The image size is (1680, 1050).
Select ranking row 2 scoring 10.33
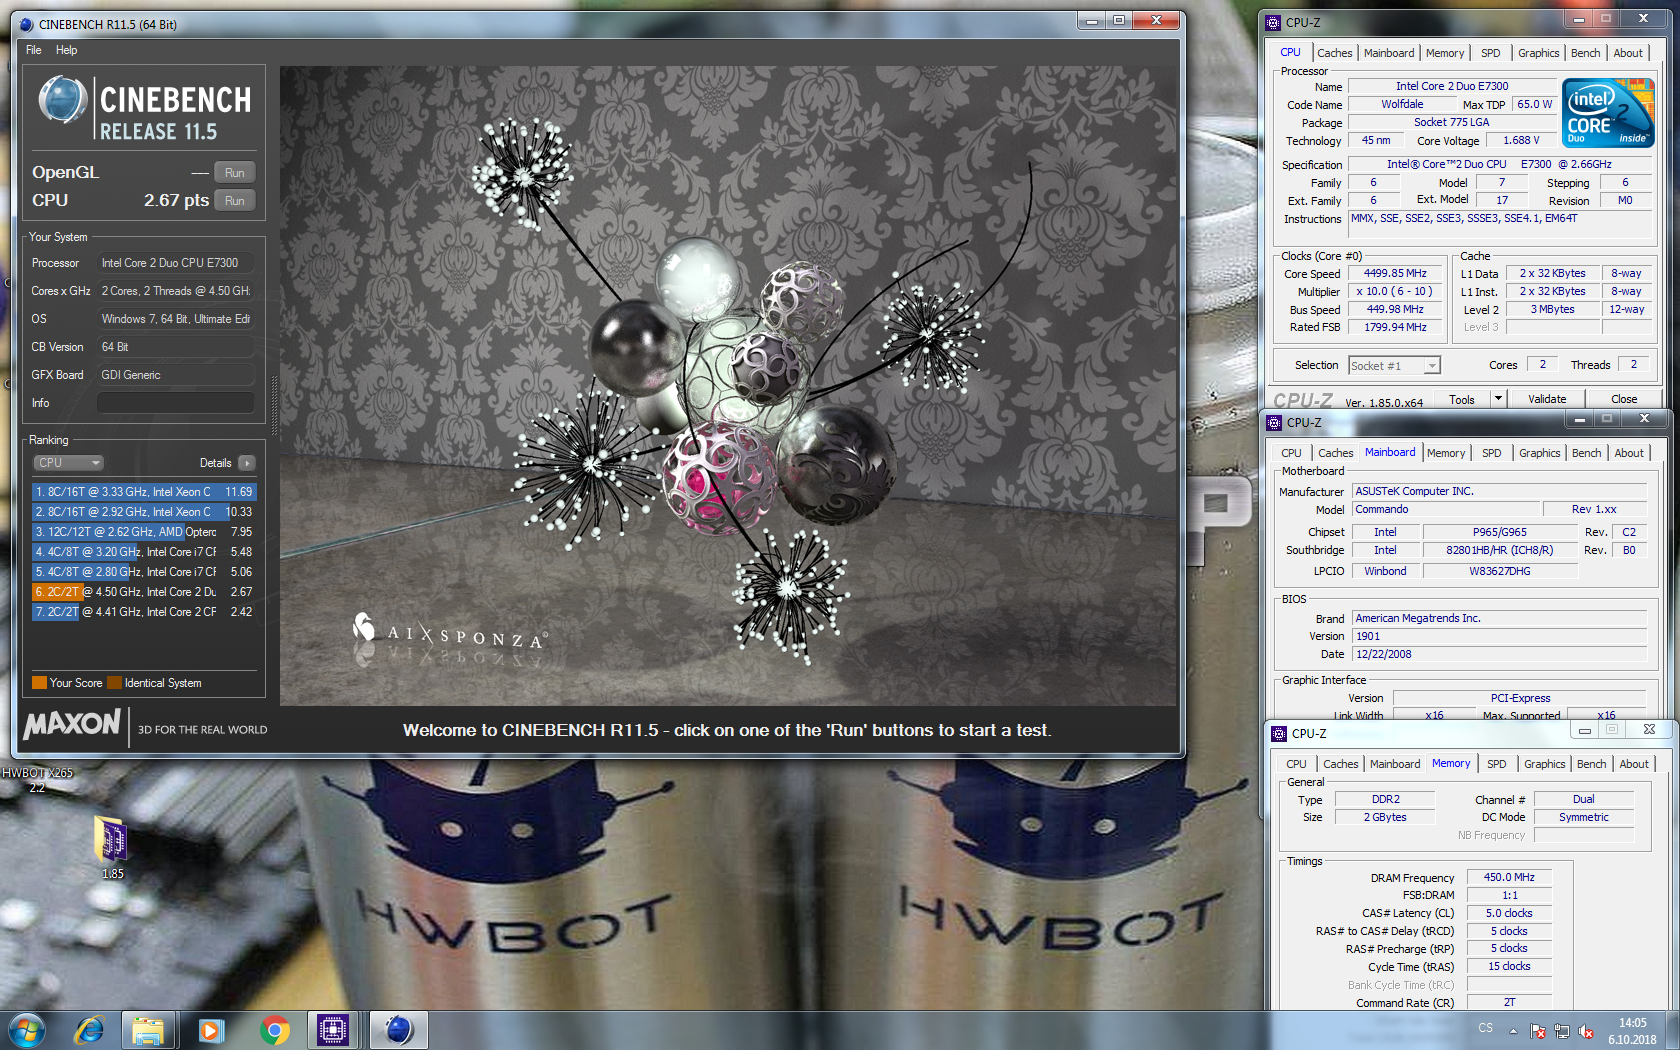point(144,512)
